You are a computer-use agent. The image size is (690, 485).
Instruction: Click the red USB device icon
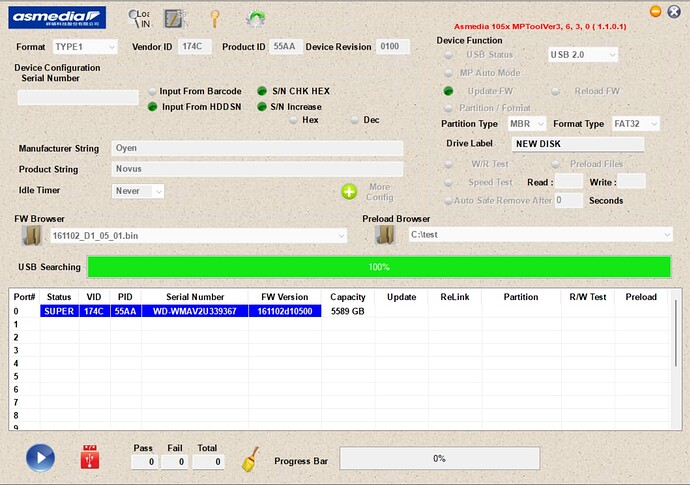91,457
